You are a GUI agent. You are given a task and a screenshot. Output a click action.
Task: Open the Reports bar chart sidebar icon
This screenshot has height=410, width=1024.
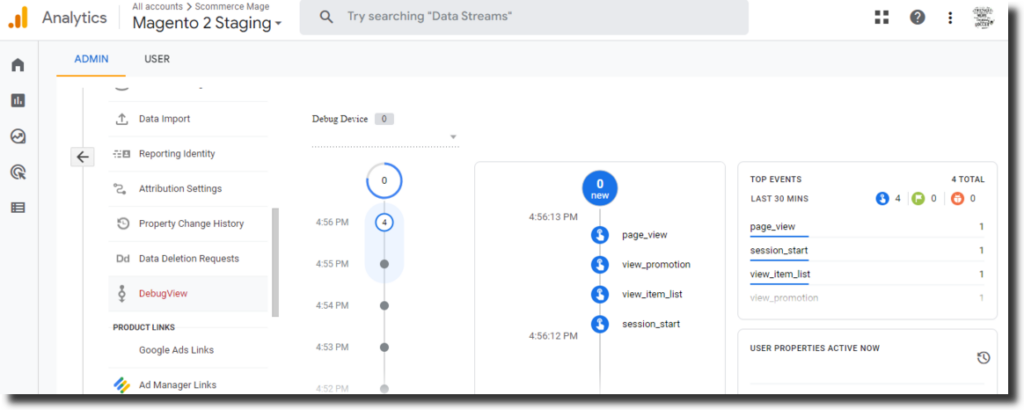[x=18, y=101]
